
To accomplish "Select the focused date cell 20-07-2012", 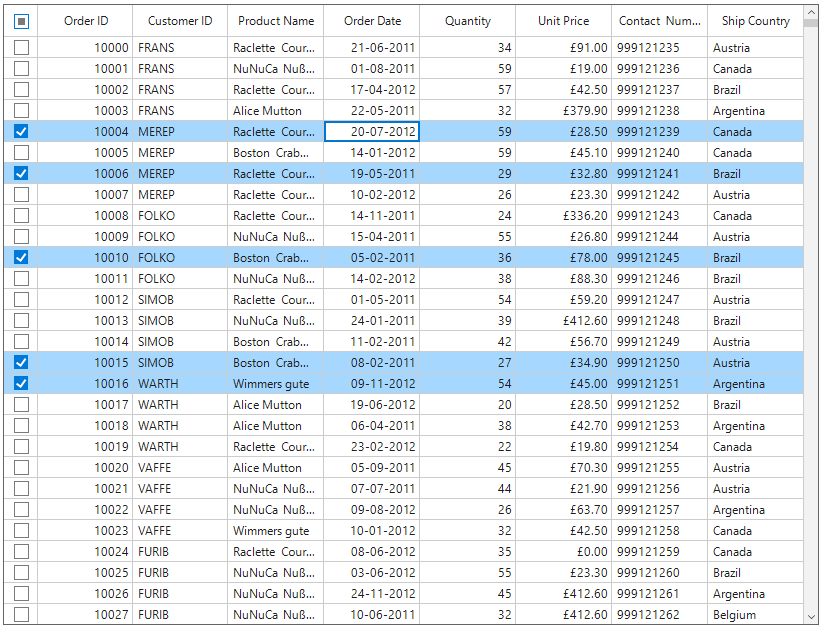I will tap(372, 132).
